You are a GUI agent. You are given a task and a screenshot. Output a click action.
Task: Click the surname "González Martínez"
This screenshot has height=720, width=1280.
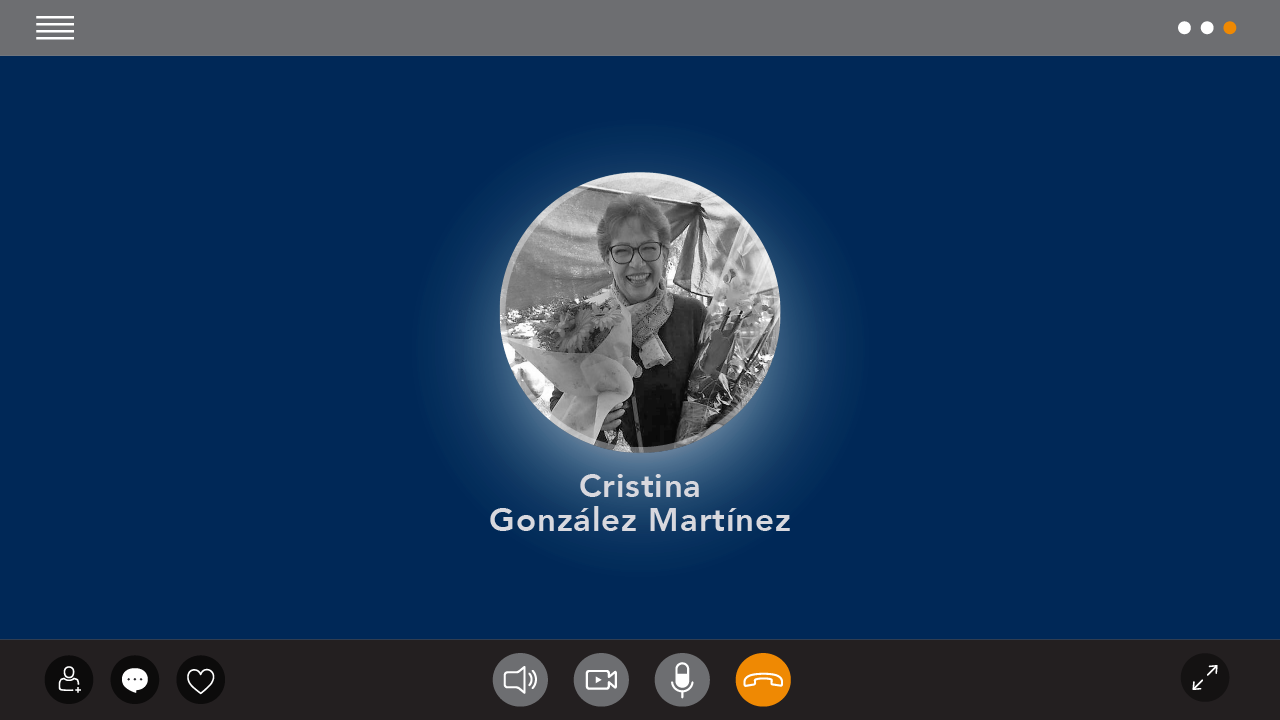(640, 520)
